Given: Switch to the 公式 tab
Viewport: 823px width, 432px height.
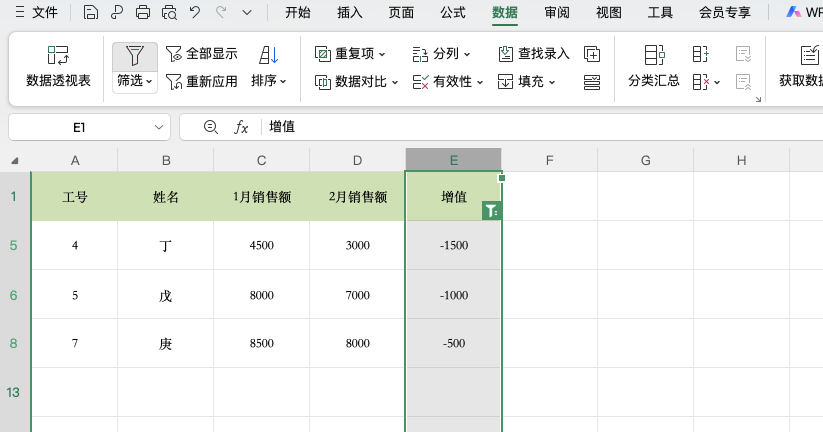Looking at the screenshot, I should [452, 12].
